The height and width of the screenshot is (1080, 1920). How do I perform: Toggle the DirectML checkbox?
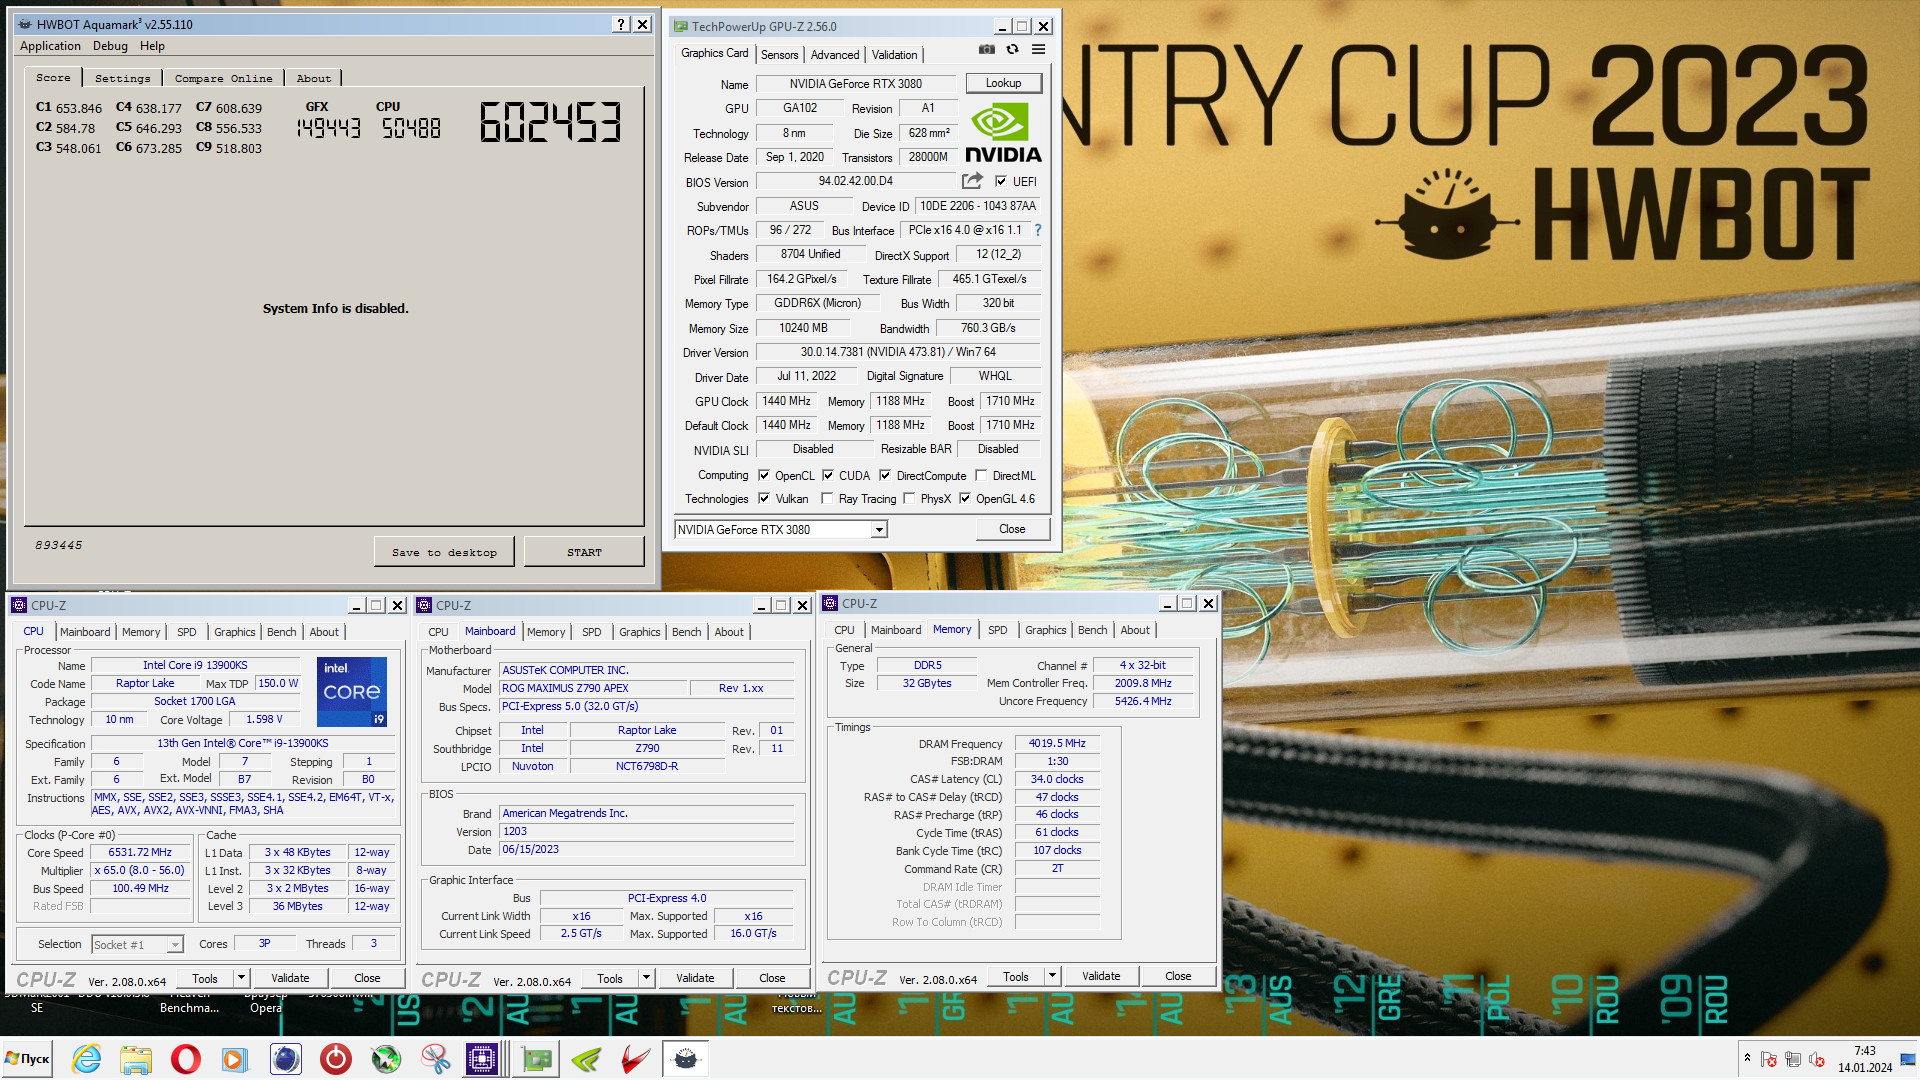[981, 476]
